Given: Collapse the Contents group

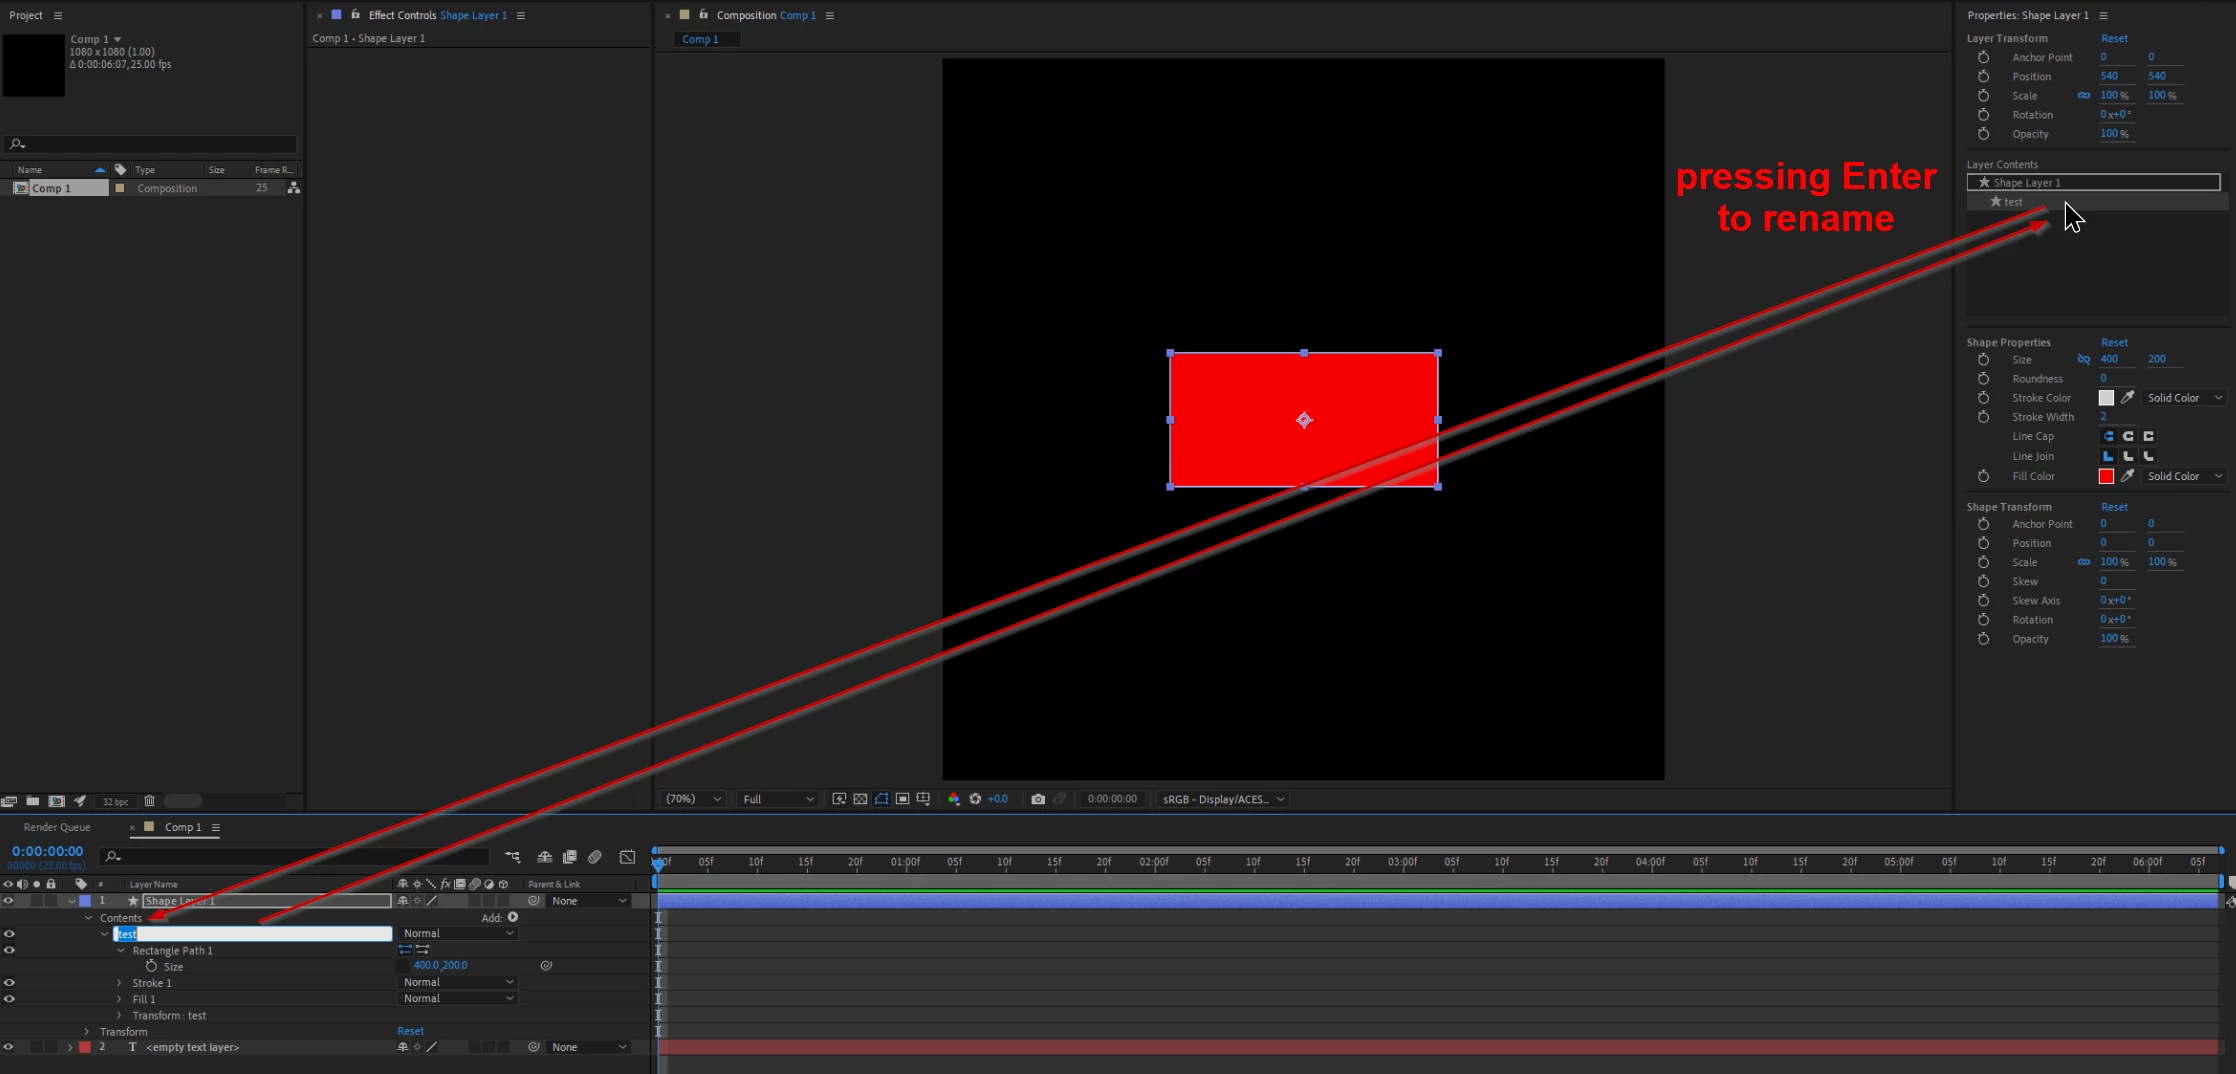Looking at the screenshot, I should (88, 918).
